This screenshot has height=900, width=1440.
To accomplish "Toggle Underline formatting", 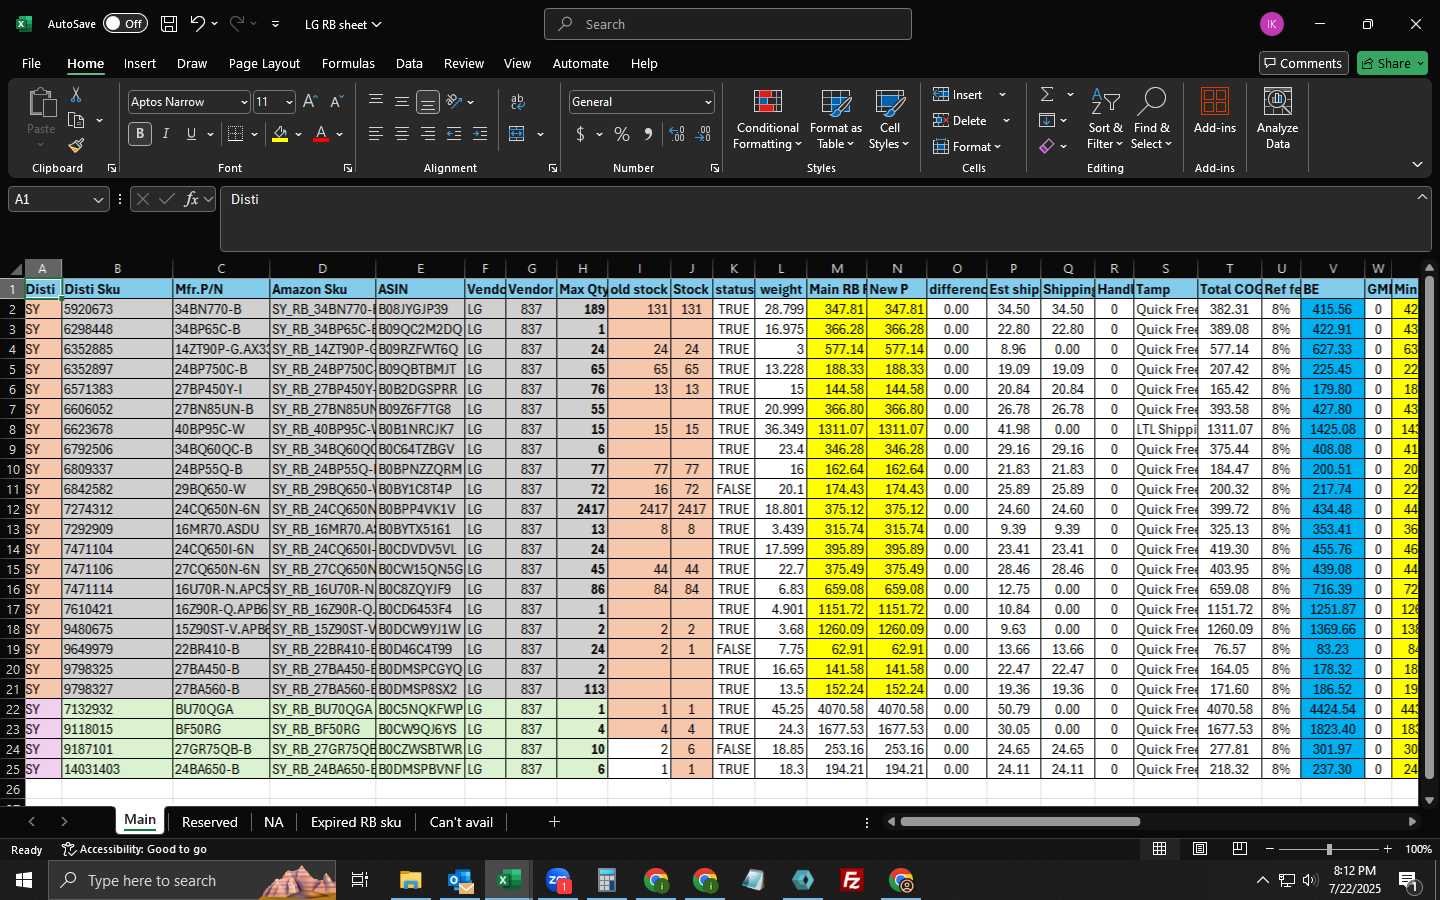I will tap(191, 134).
